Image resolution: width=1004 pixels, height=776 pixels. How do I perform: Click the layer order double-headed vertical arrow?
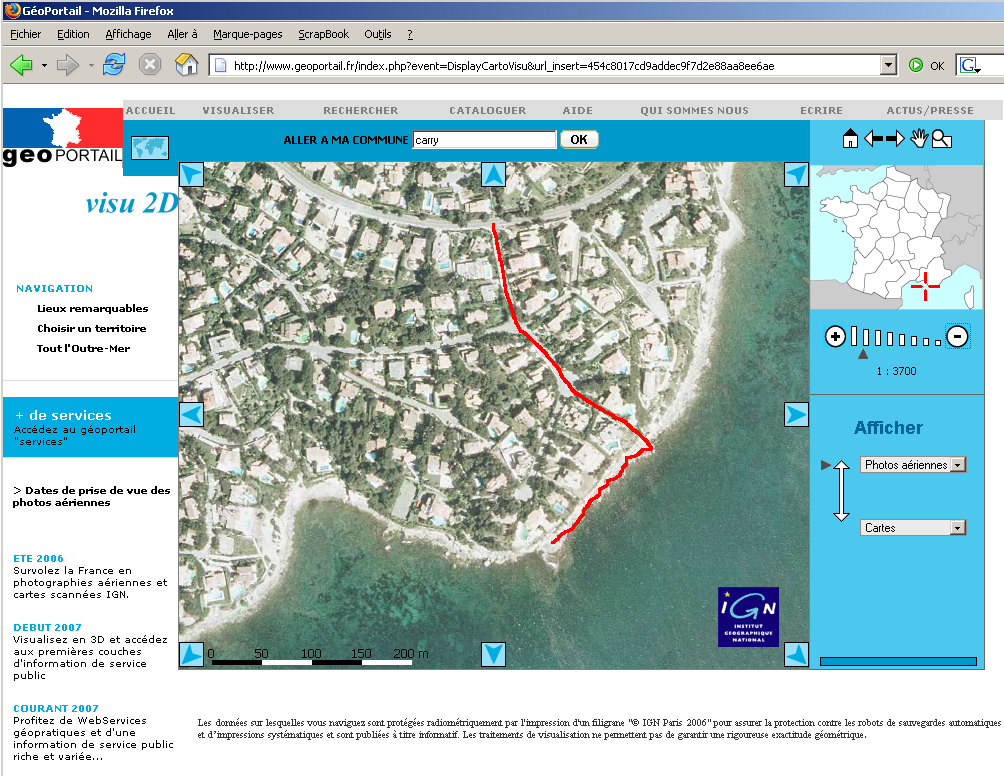point(841,490)
